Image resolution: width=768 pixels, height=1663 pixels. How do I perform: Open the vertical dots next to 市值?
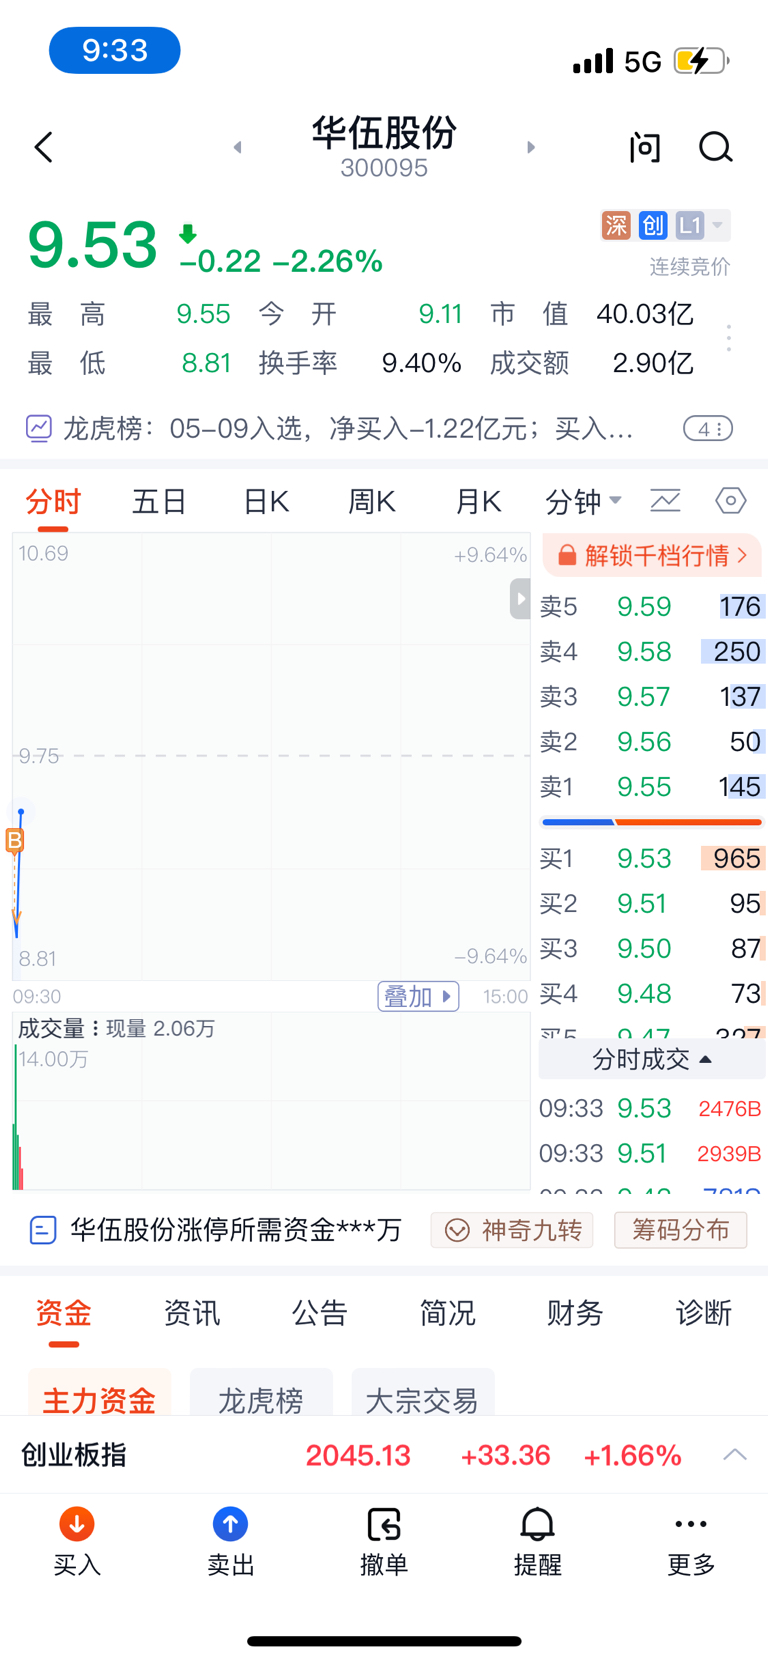pyautogui.click(x=729, y=338)
